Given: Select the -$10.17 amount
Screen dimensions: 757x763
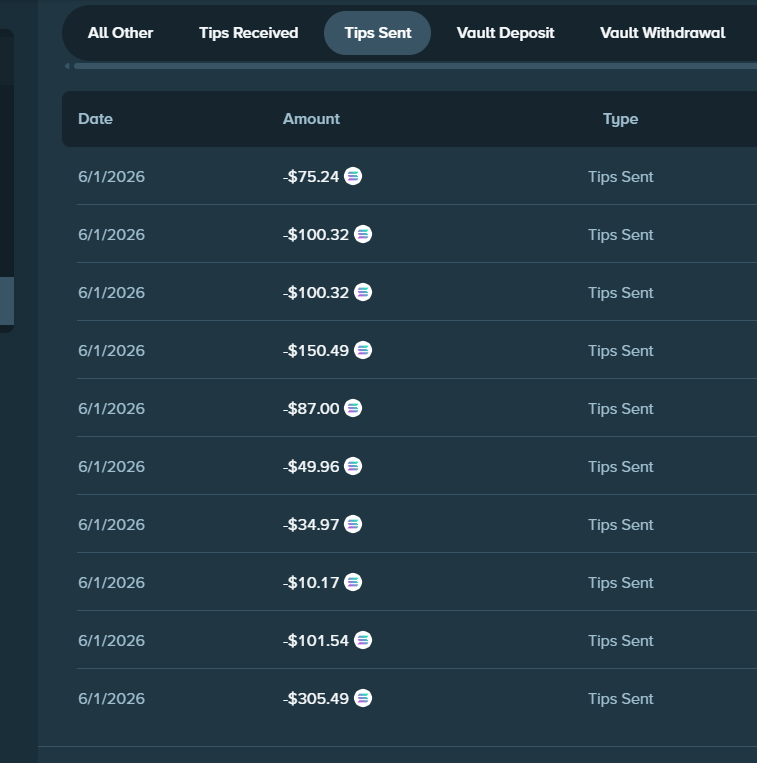Looking at the screenshot, I should [x=311, y=582].
